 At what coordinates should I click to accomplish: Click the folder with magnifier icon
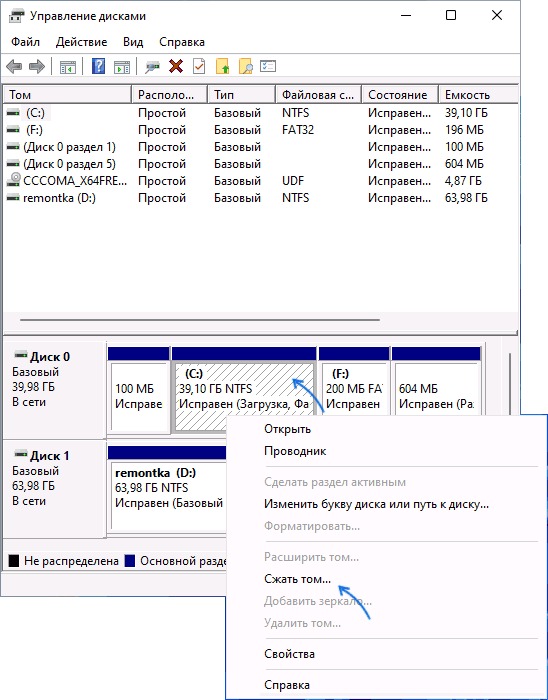[x=245, y=67]
